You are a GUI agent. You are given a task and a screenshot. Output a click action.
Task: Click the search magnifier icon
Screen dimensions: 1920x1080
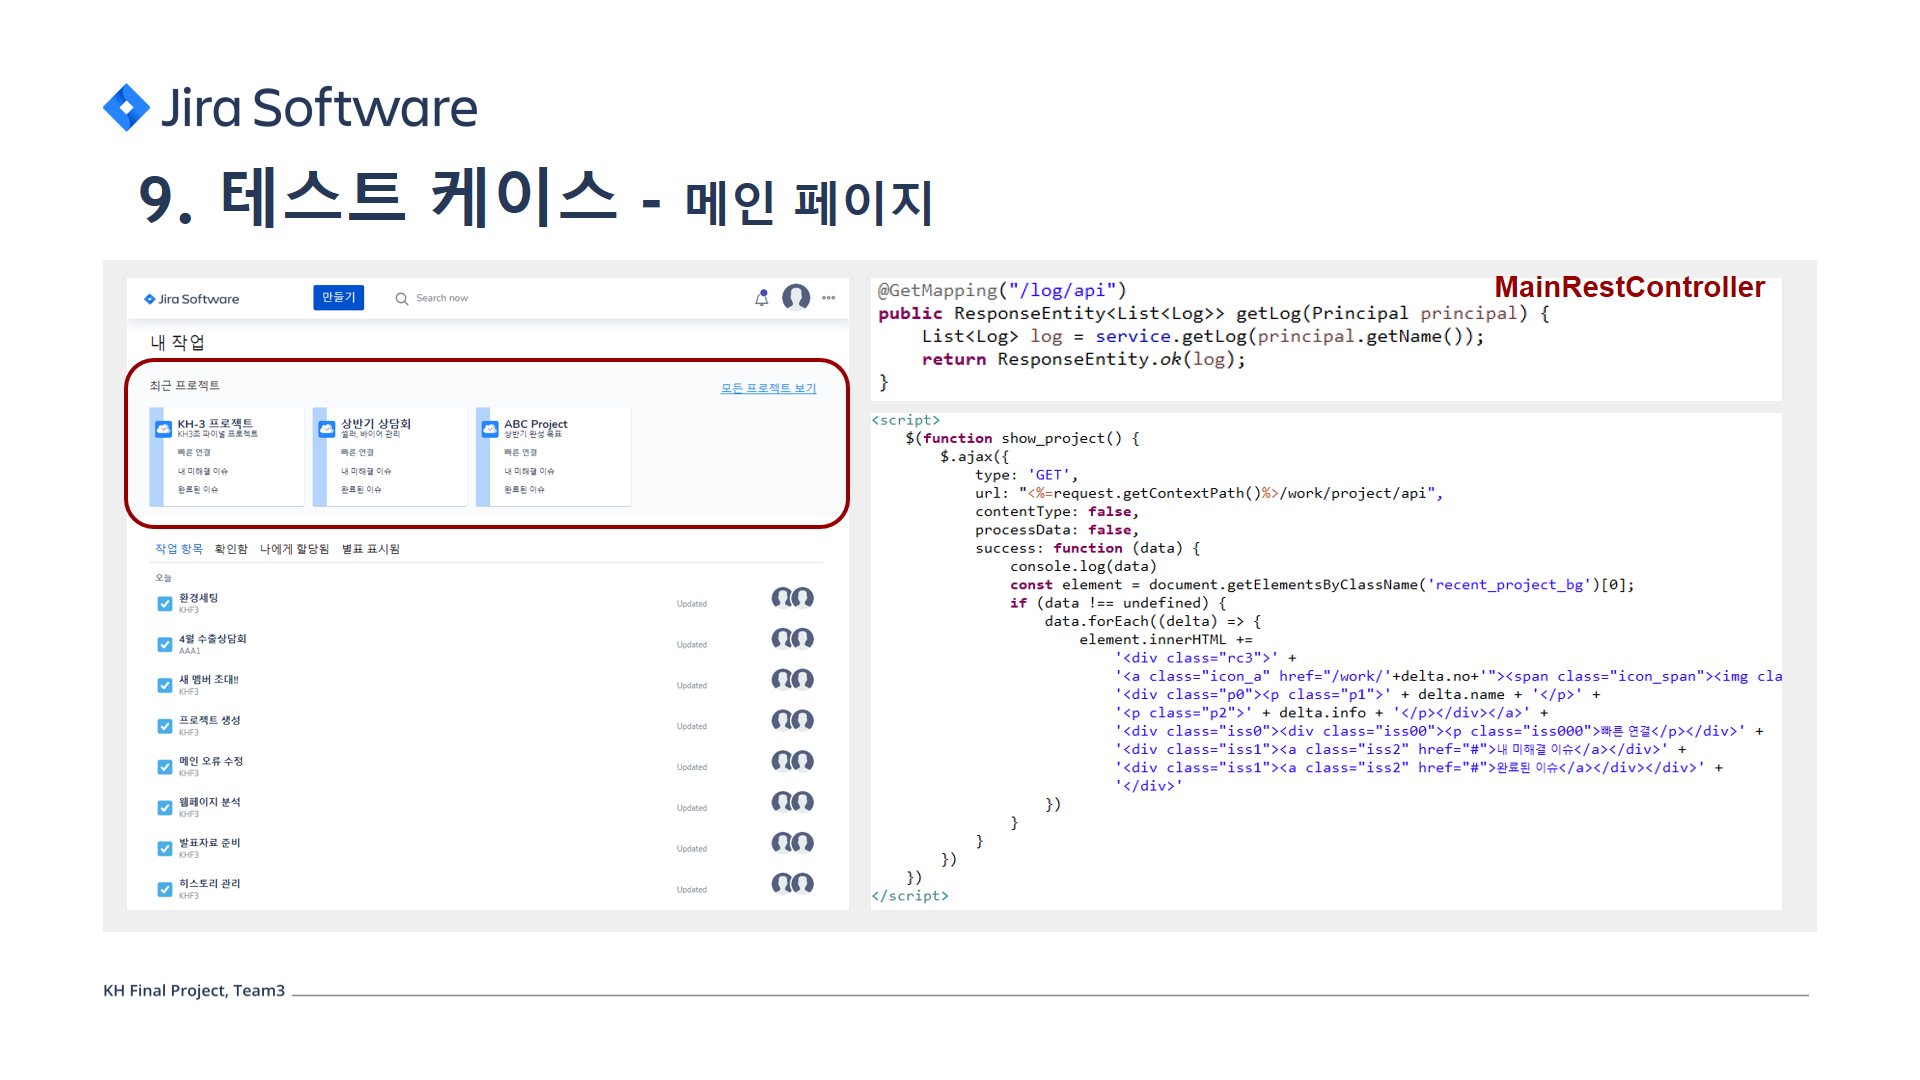[x=401, y=298]
